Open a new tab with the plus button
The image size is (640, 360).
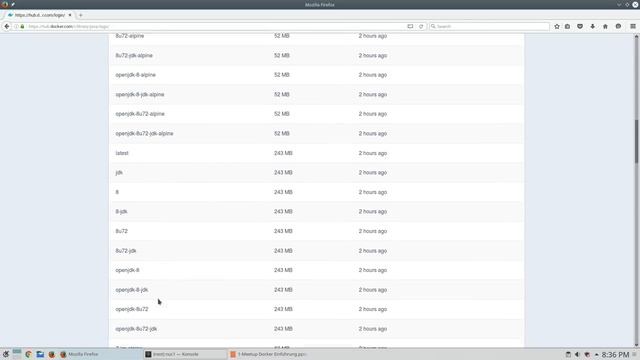click(80, 15)
